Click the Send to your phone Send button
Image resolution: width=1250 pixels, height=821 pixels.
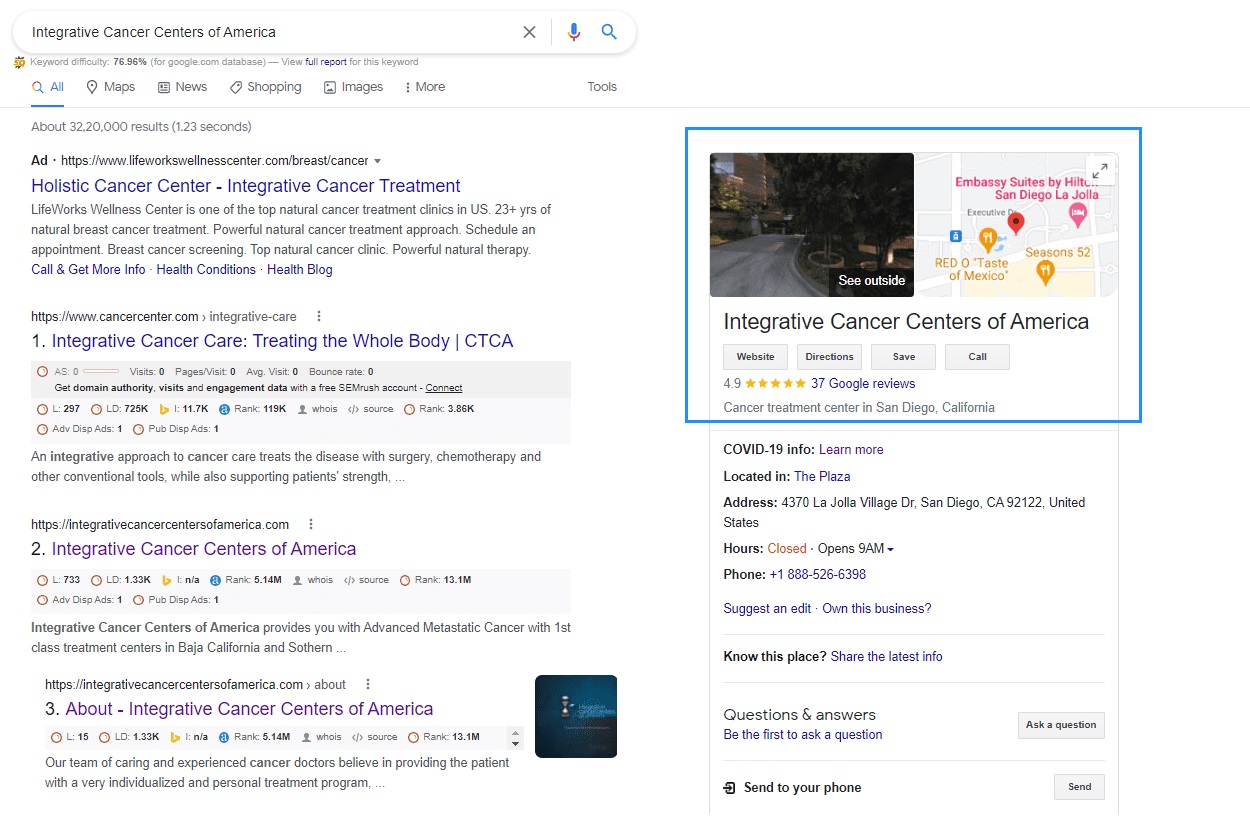1079,787
